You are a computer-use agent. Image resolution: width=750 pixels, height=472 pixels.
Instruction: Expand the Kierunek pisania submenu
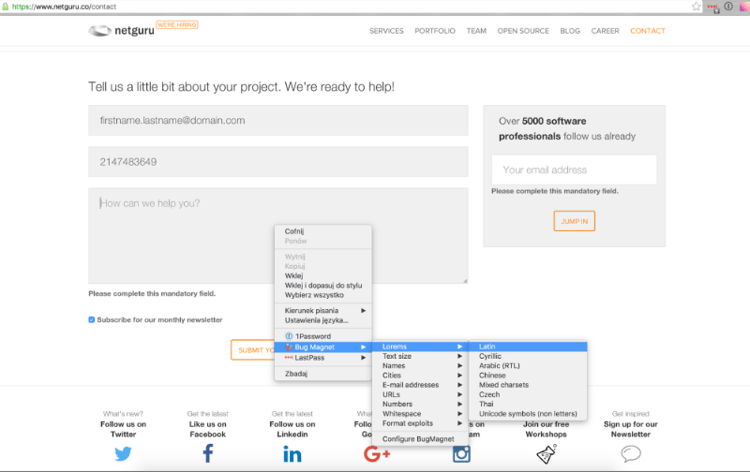pos(311,310)
